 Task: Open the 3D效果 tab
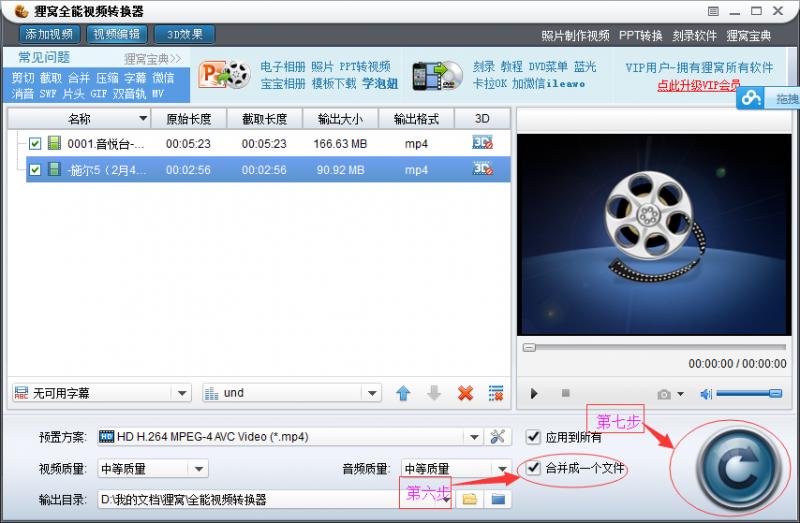tap(183, 35)
